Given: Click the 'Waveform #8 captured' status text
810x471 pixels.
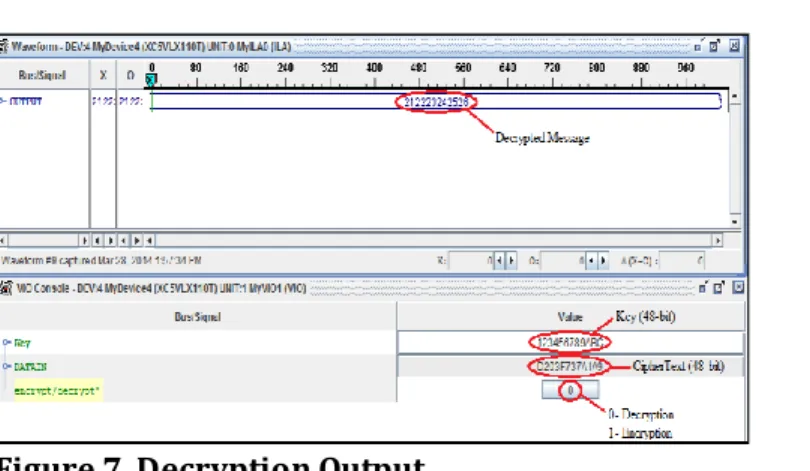Looking at the screenshot, I should pos(101,260).
